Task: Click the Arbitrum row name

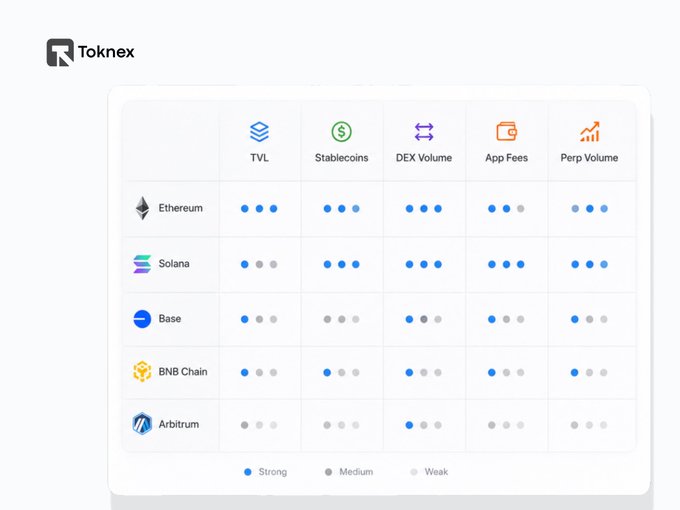Action: (x=179, y=424)
